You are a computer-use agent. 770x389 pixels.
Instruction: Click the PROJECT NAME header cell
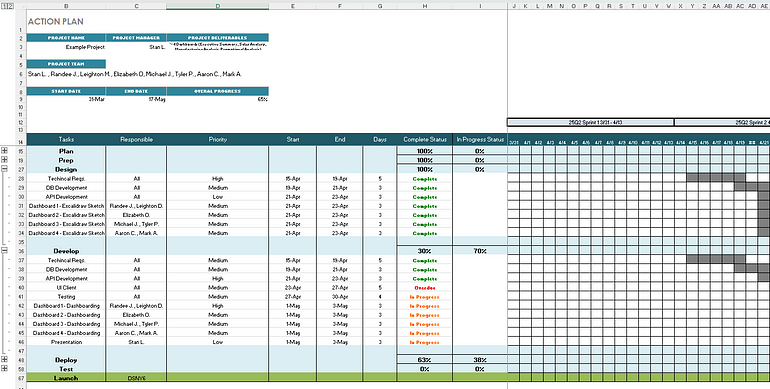(x=66, y=38)
